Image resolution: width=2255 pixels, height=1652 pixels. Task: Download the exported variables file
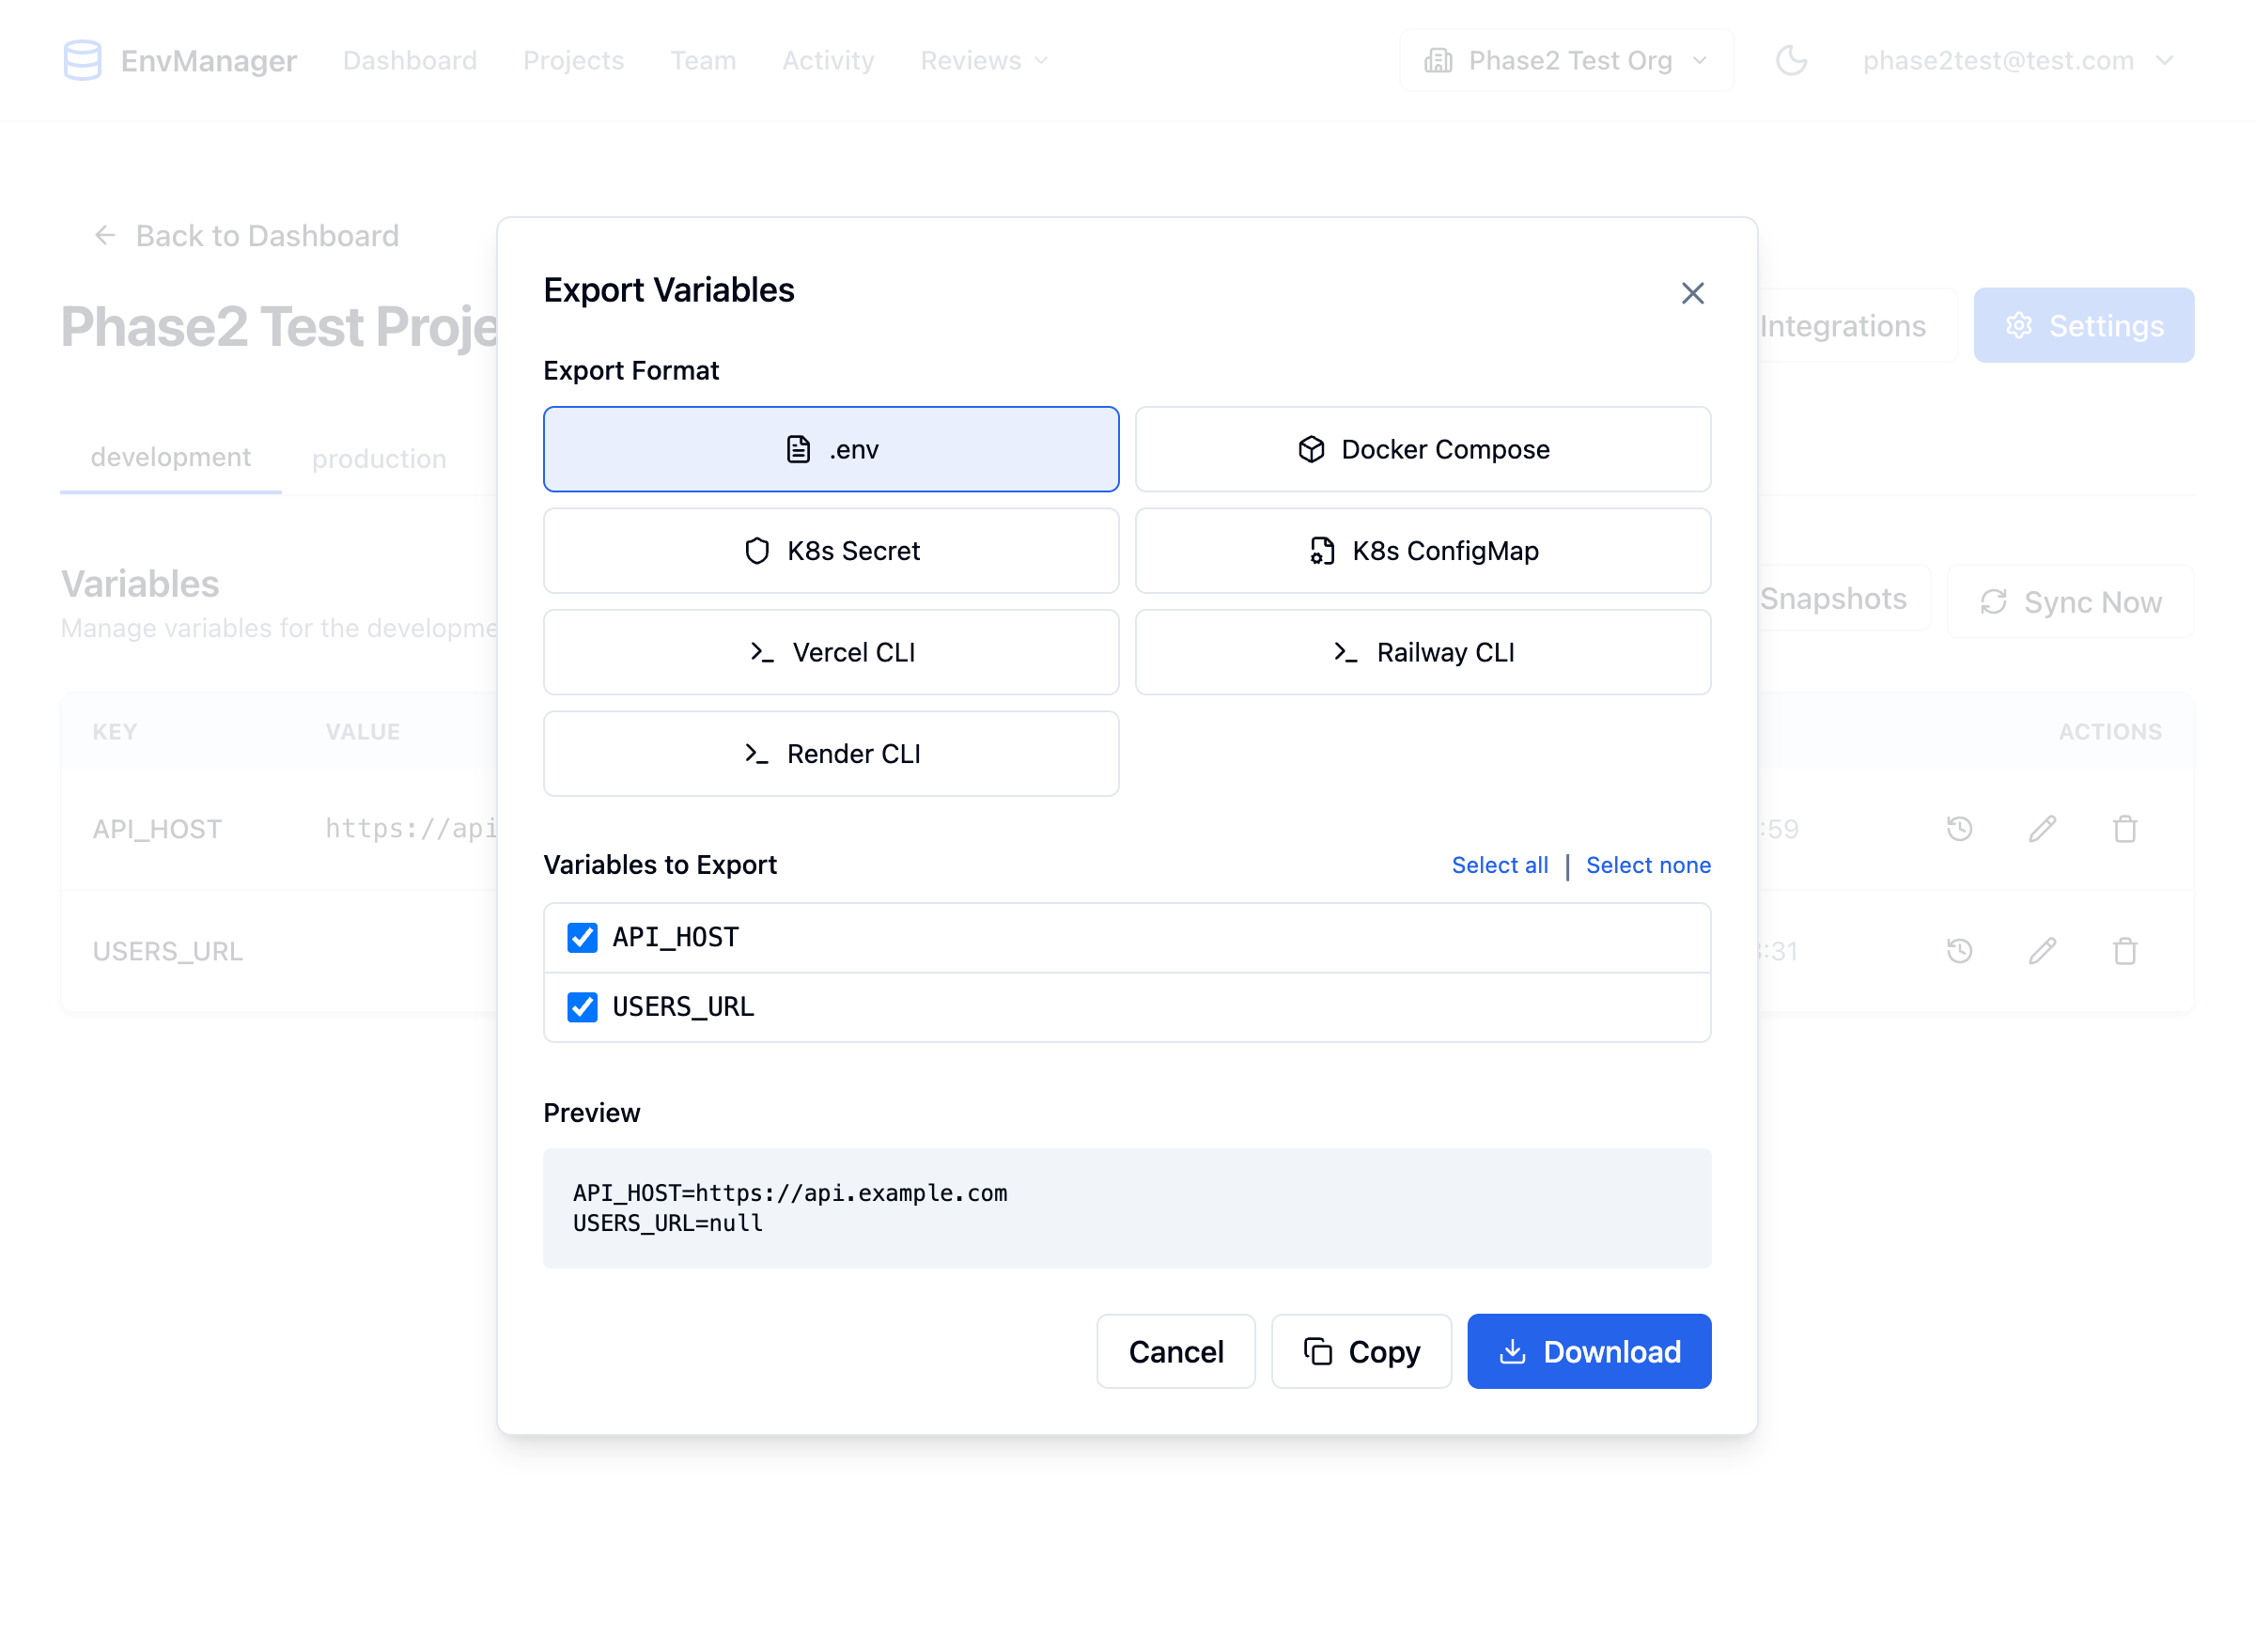1588,1351
